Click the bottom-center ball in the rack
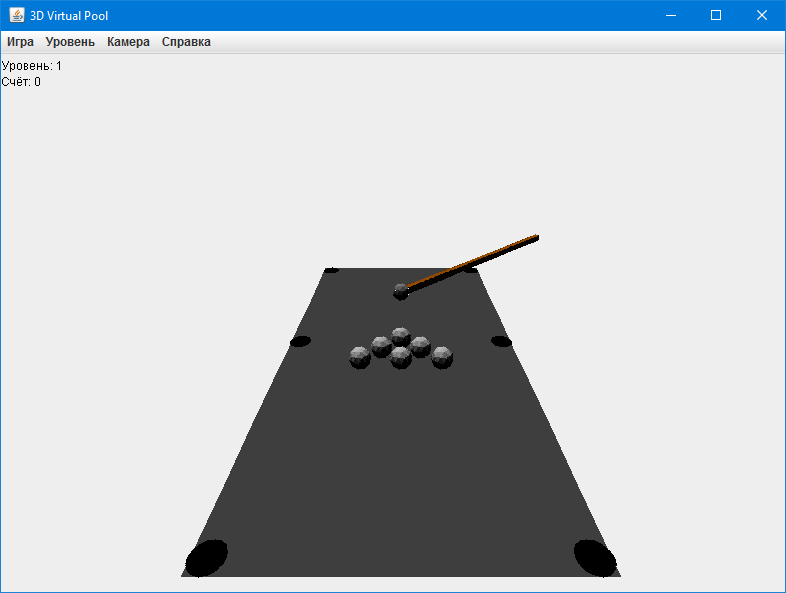Viewport: 786px width, 593px height. point(401,357)
